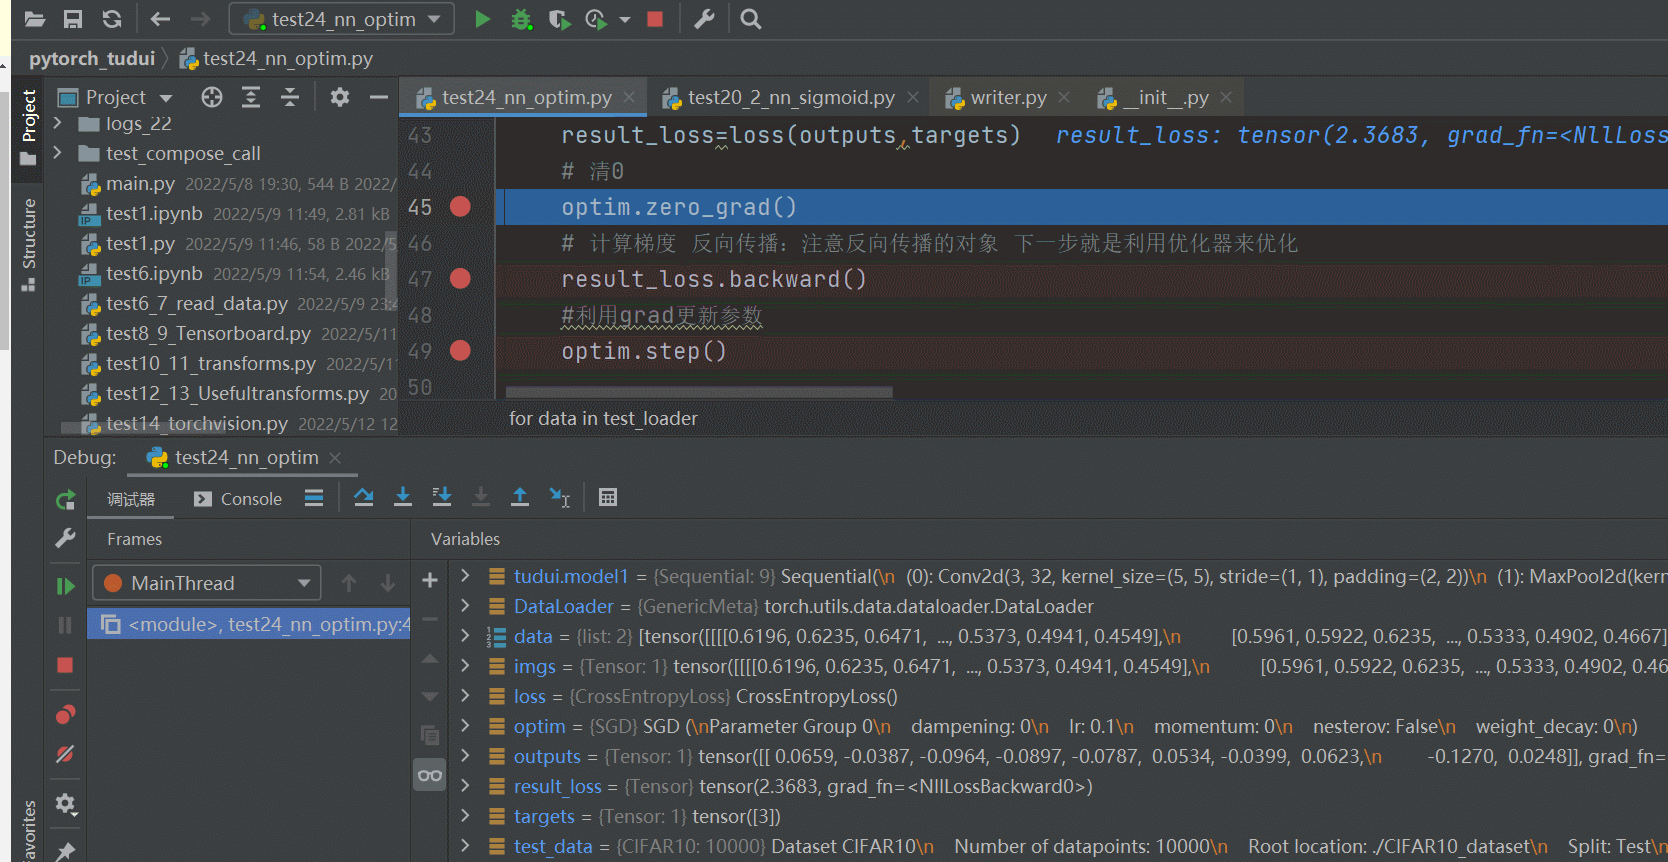Rerun the test24_nn_optim debug session

coord(65,500)
